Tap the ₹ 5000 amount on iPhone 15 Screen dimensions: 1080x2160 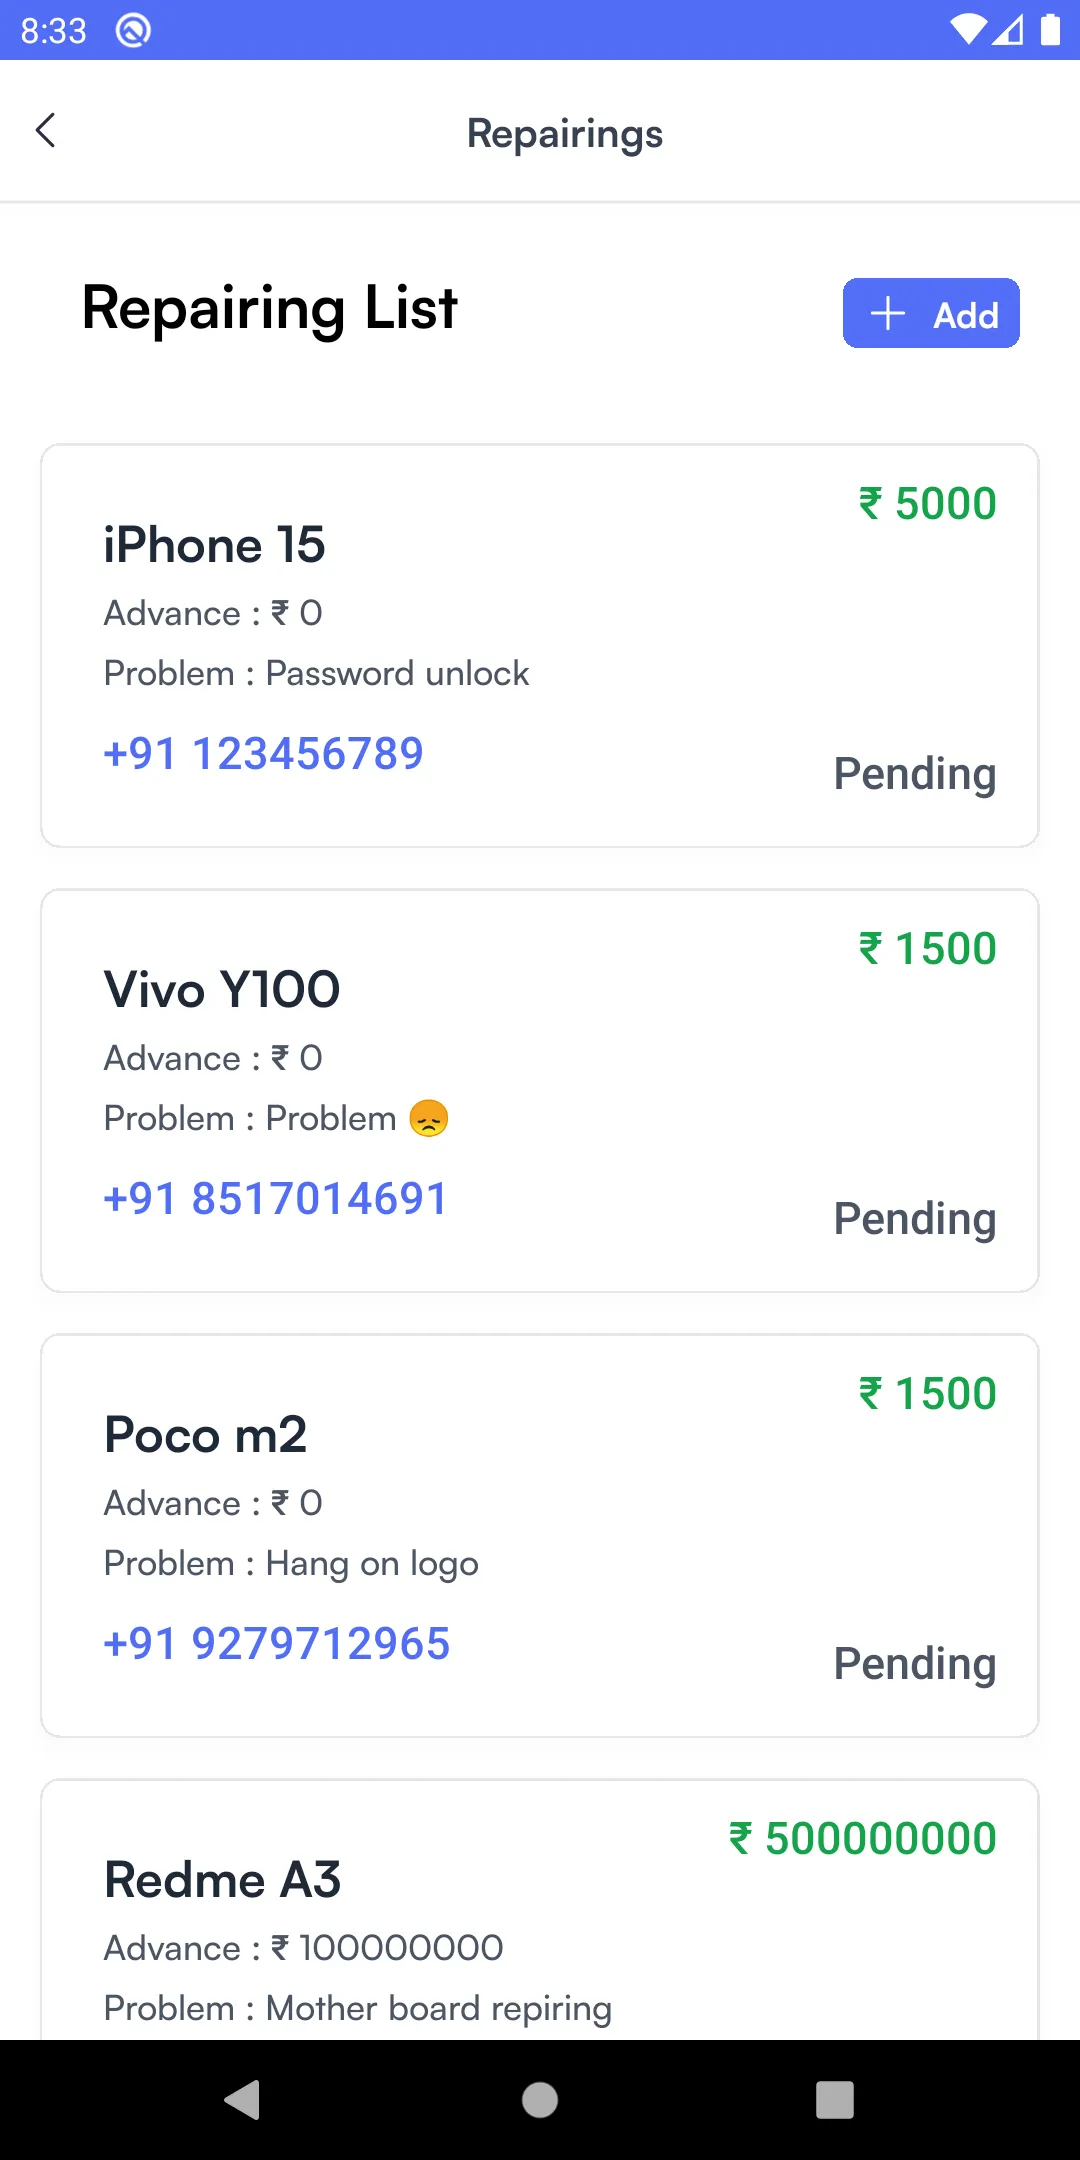click(x=928, y=503)
